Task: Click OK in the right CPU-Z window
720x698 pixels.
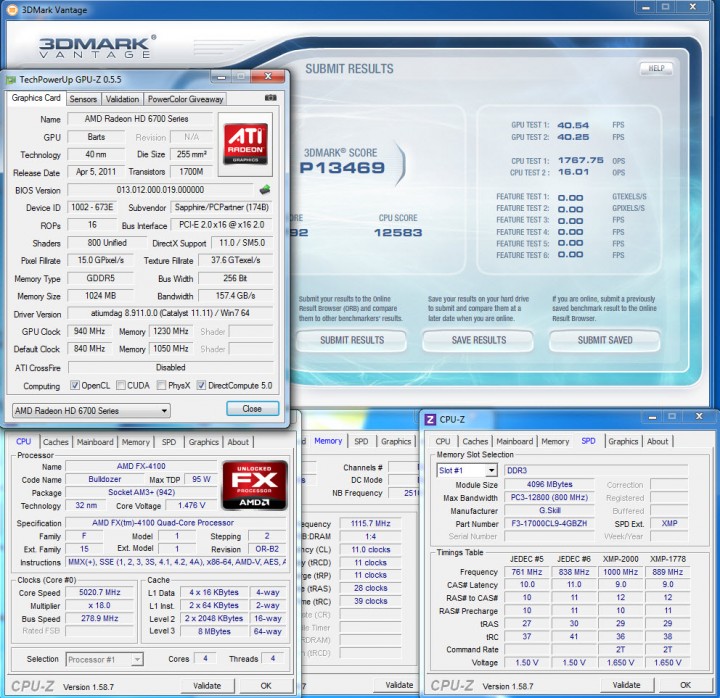Action: pos(685,685)
